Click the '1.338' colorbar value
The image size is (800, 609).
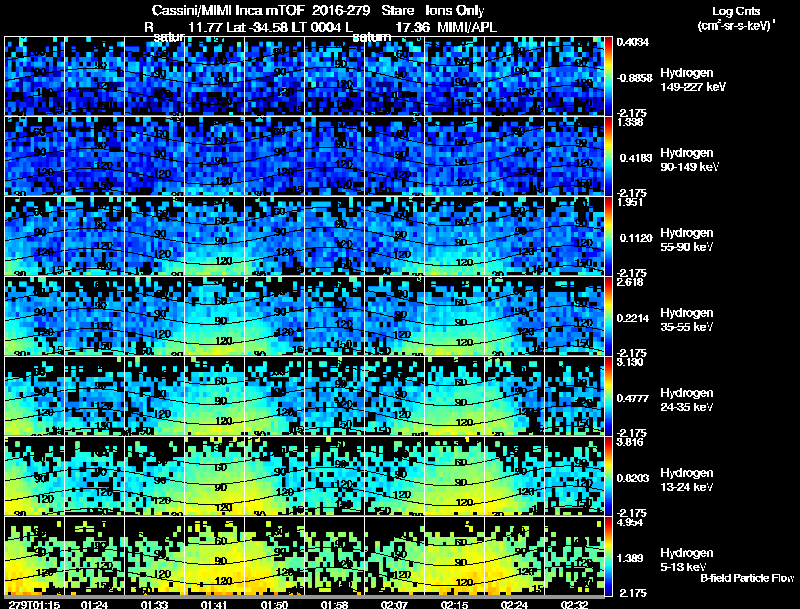pyautogui.click(x=631, y=122)
